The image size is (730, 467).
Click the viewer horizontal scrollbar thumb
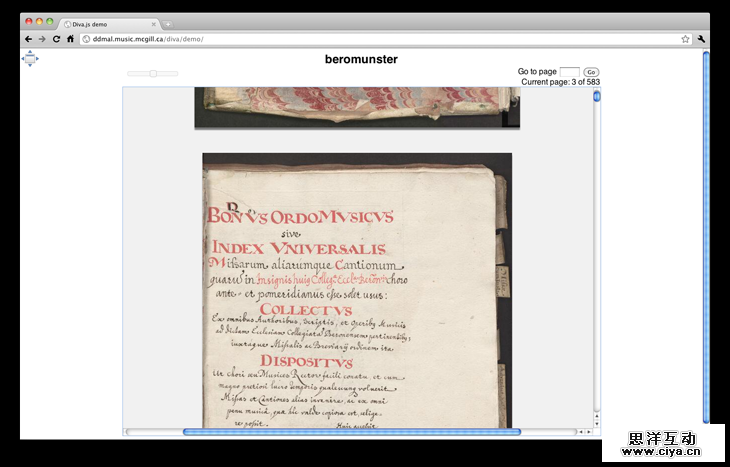352,432
